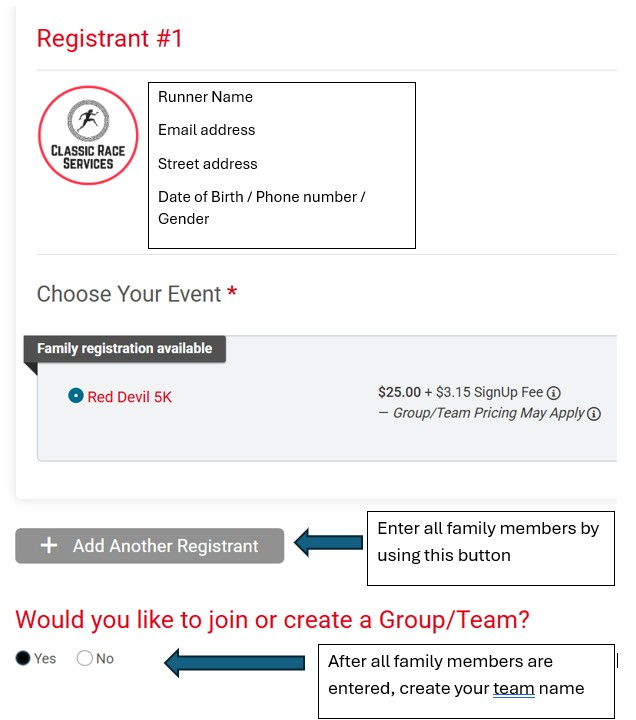Click the Email address line
The width and height of the screenshot is (636, 720).
click(206, 130)
